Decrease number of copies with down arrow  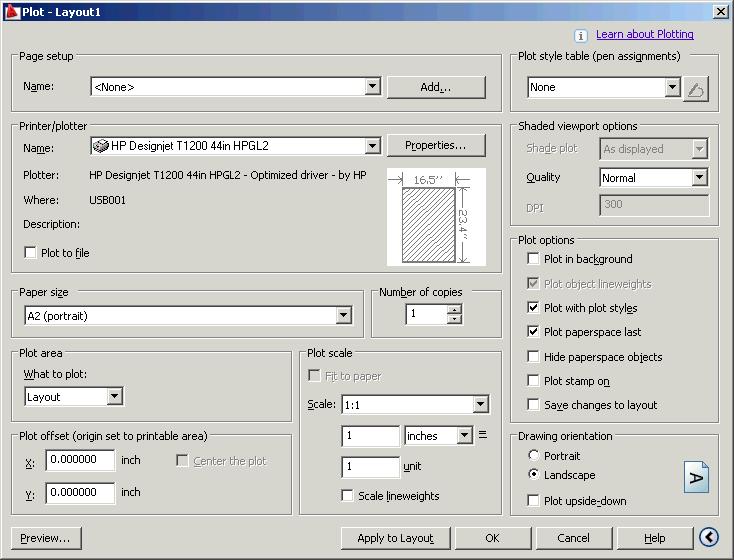point(454,319)
